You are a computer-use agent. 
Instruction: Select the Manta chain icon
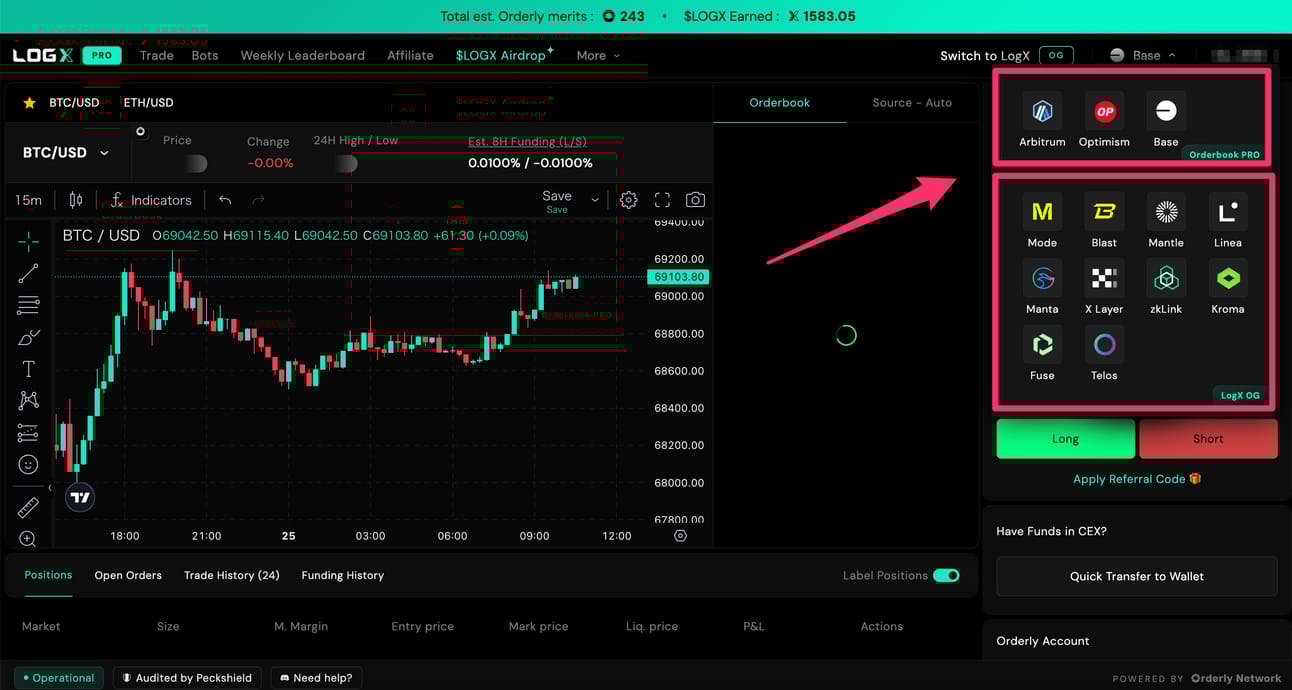1042,278
